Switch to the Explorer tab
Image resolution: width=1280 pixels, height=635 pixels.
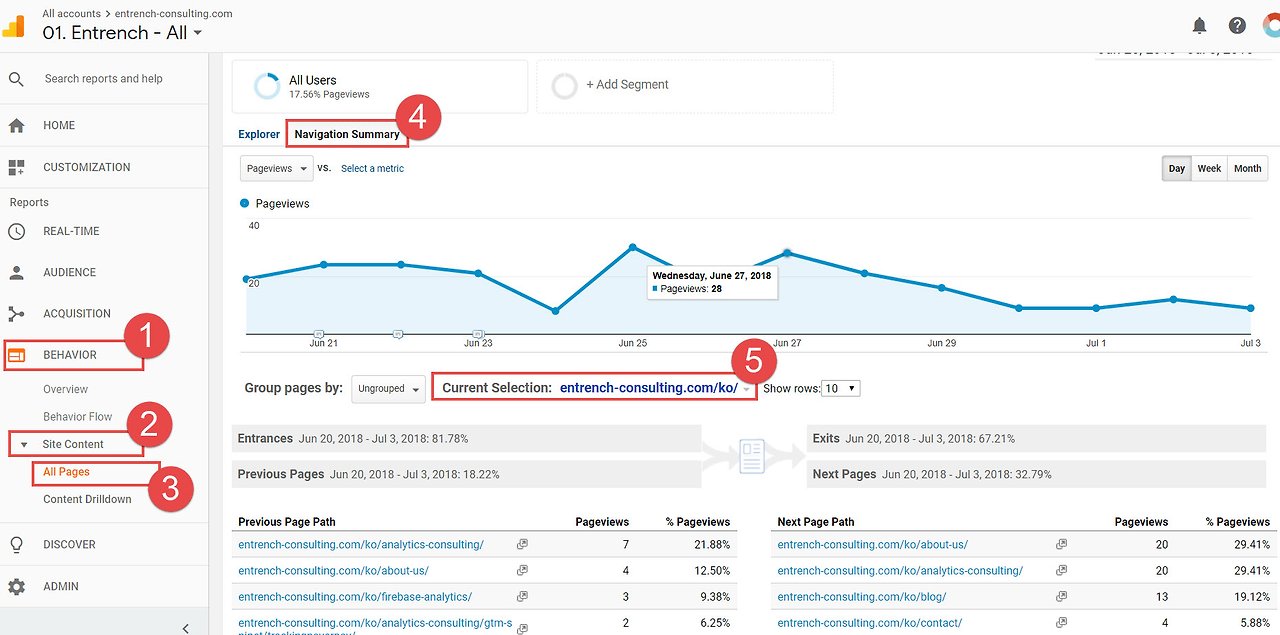click(259, 134)
